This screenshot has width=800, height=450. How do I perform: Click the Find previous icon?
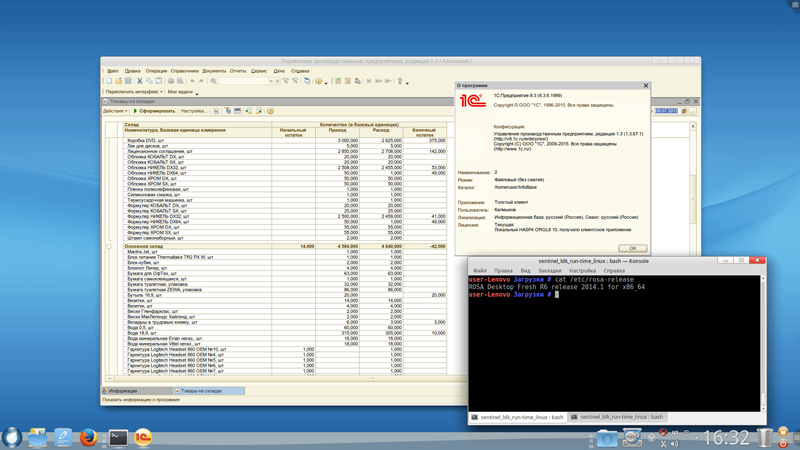point(295,81)
